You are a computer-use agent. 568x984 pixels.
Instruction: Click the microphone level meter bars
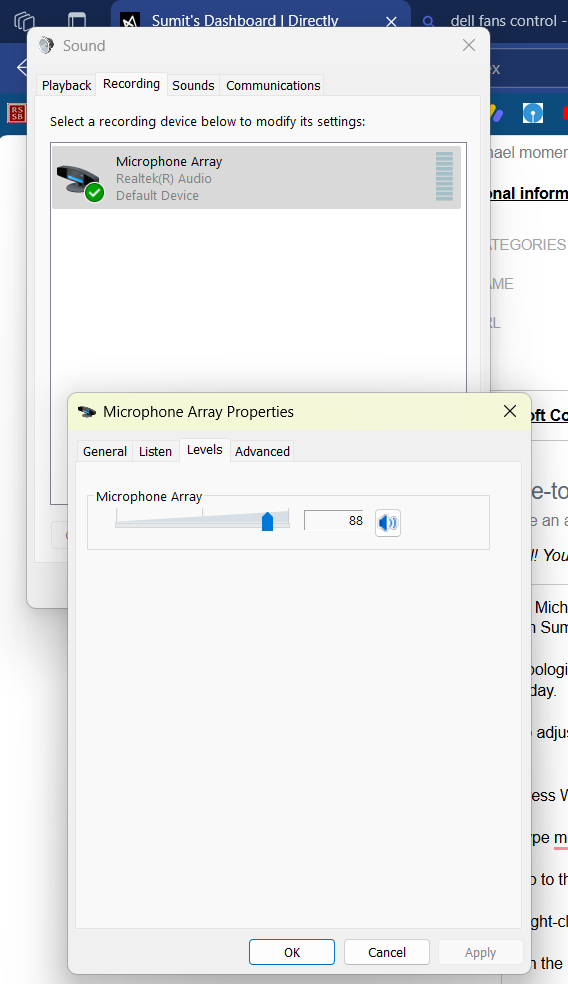(x=444, y=176)
